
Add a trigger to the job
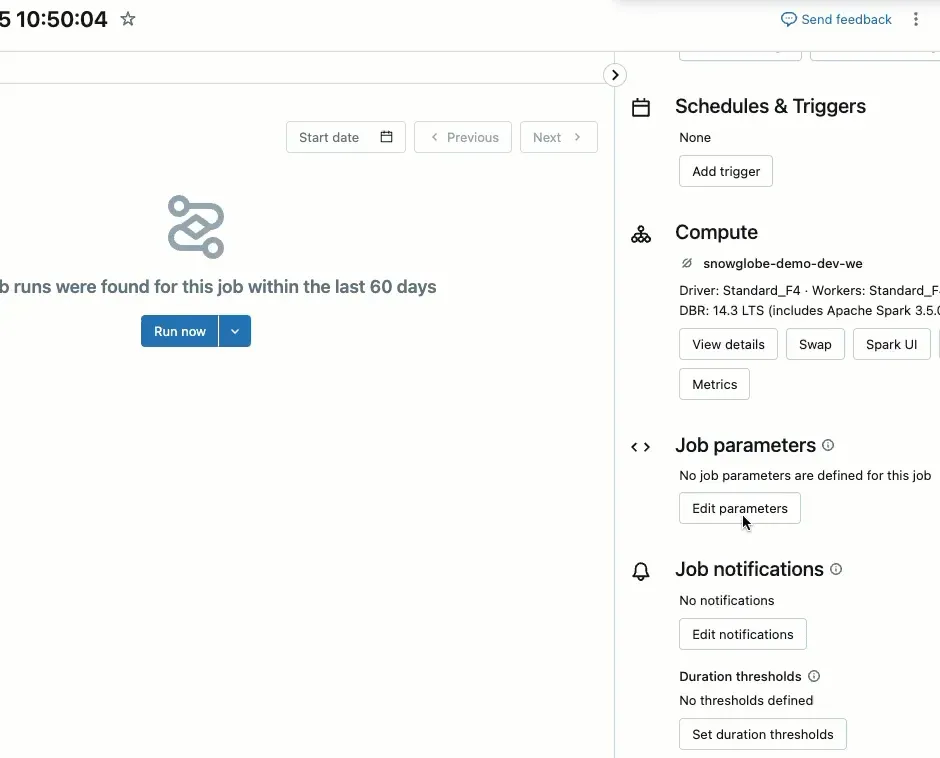tap(726, 172)
